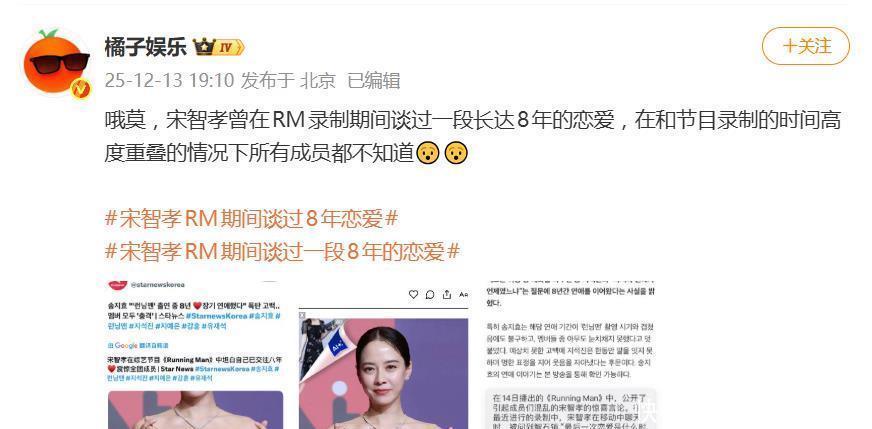Image resolution: width=872 pixels, height=429 pixels.
Task: Click the 25-12-13 19:10 timestamp
Action: coord(169,81)
